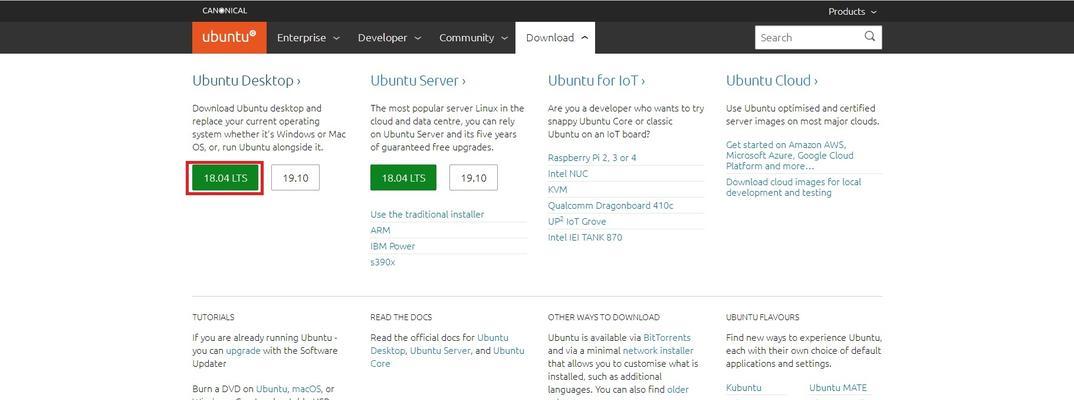Click the UBUNTU FLAVOURS label
1074x400 pixels.
pos(762,317)
